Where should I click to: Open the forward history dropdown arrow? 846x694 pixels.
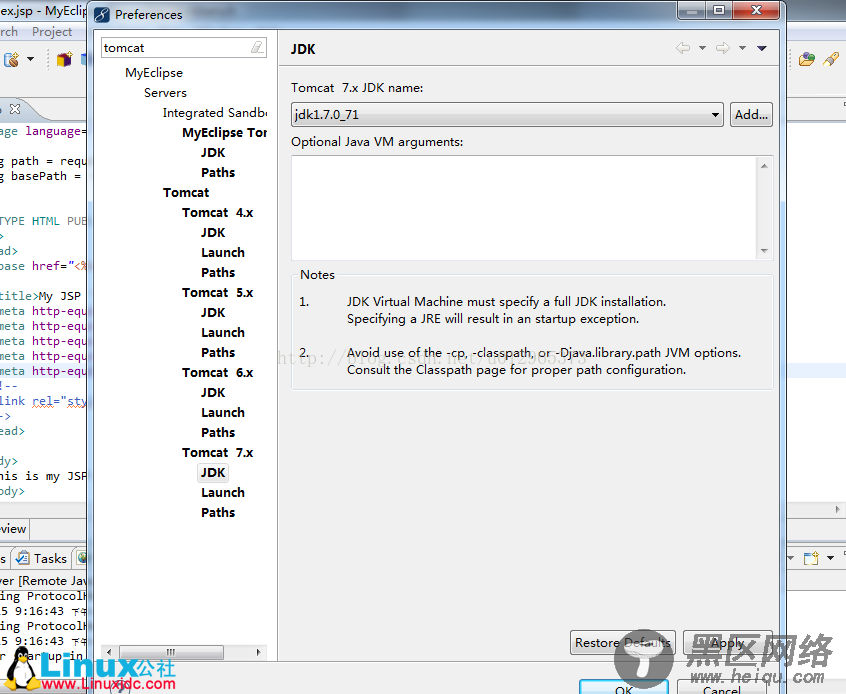tap(742, 48)
